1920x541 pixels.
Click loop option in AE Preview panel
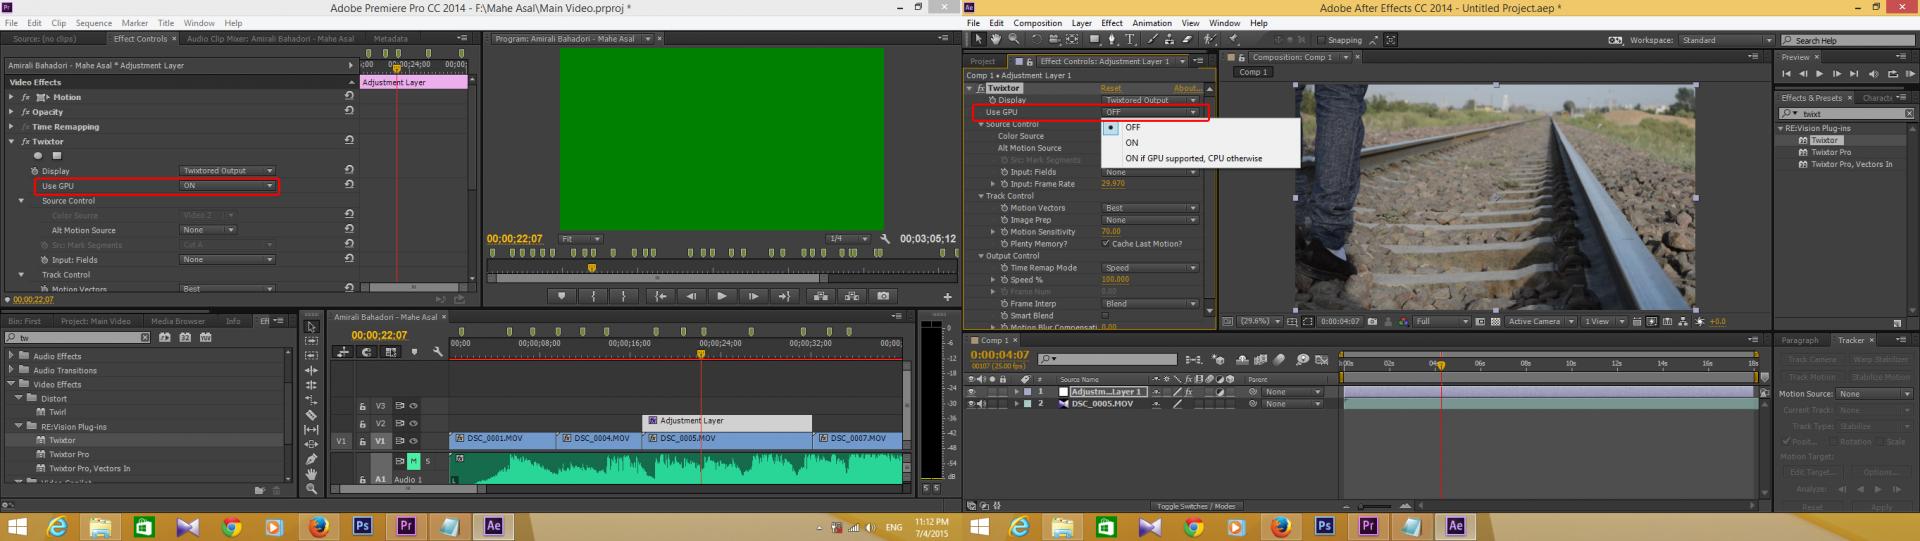click(x=1893, y=74)
